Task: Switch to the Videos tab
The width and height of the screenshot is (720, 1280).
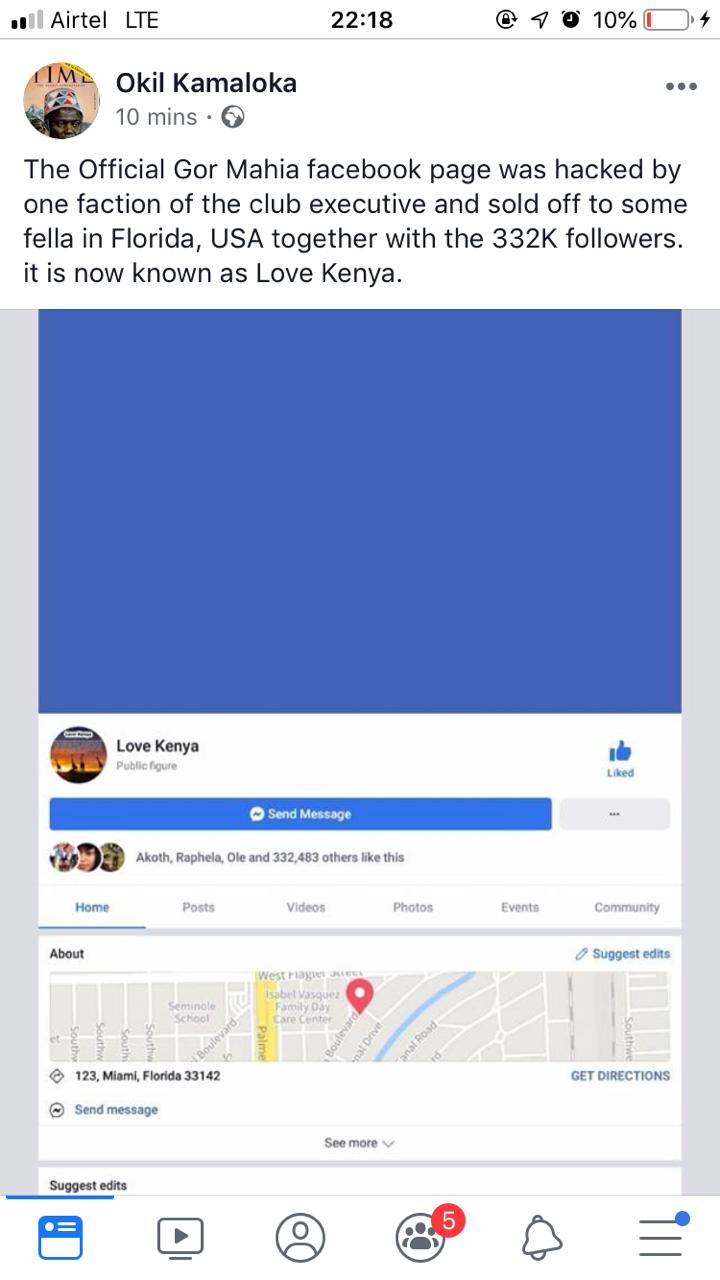Action: [306, 907]
